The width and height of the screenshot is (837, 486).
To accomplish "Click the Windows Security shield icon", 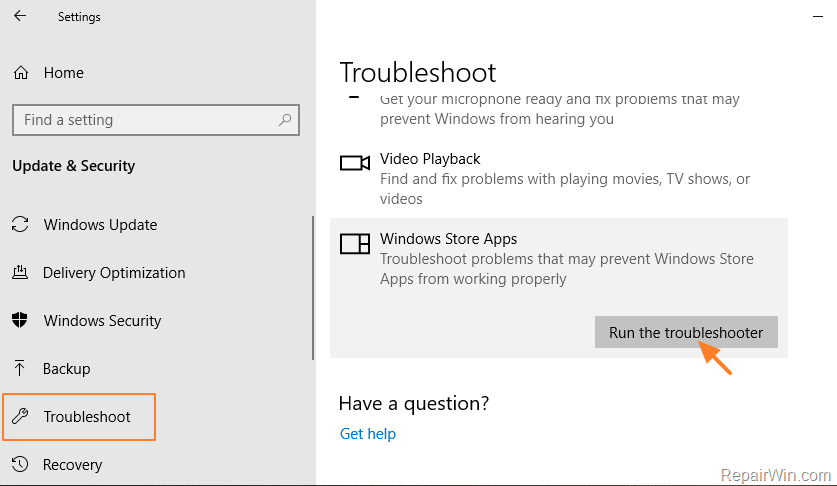I will (20, 321).
